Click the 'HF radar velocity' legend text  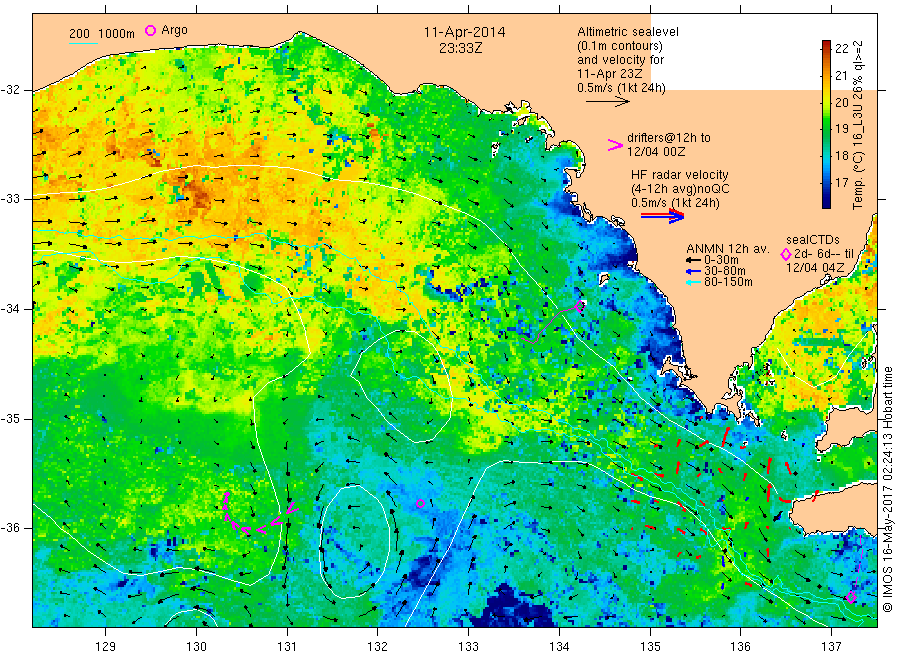680,174
